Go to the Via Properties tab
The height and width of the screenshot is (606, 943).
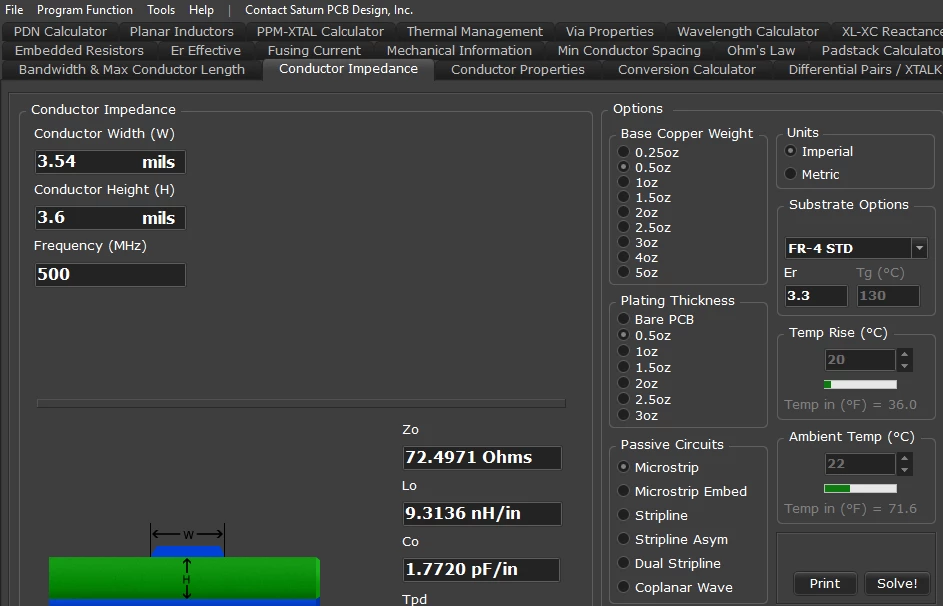[609, 31]
